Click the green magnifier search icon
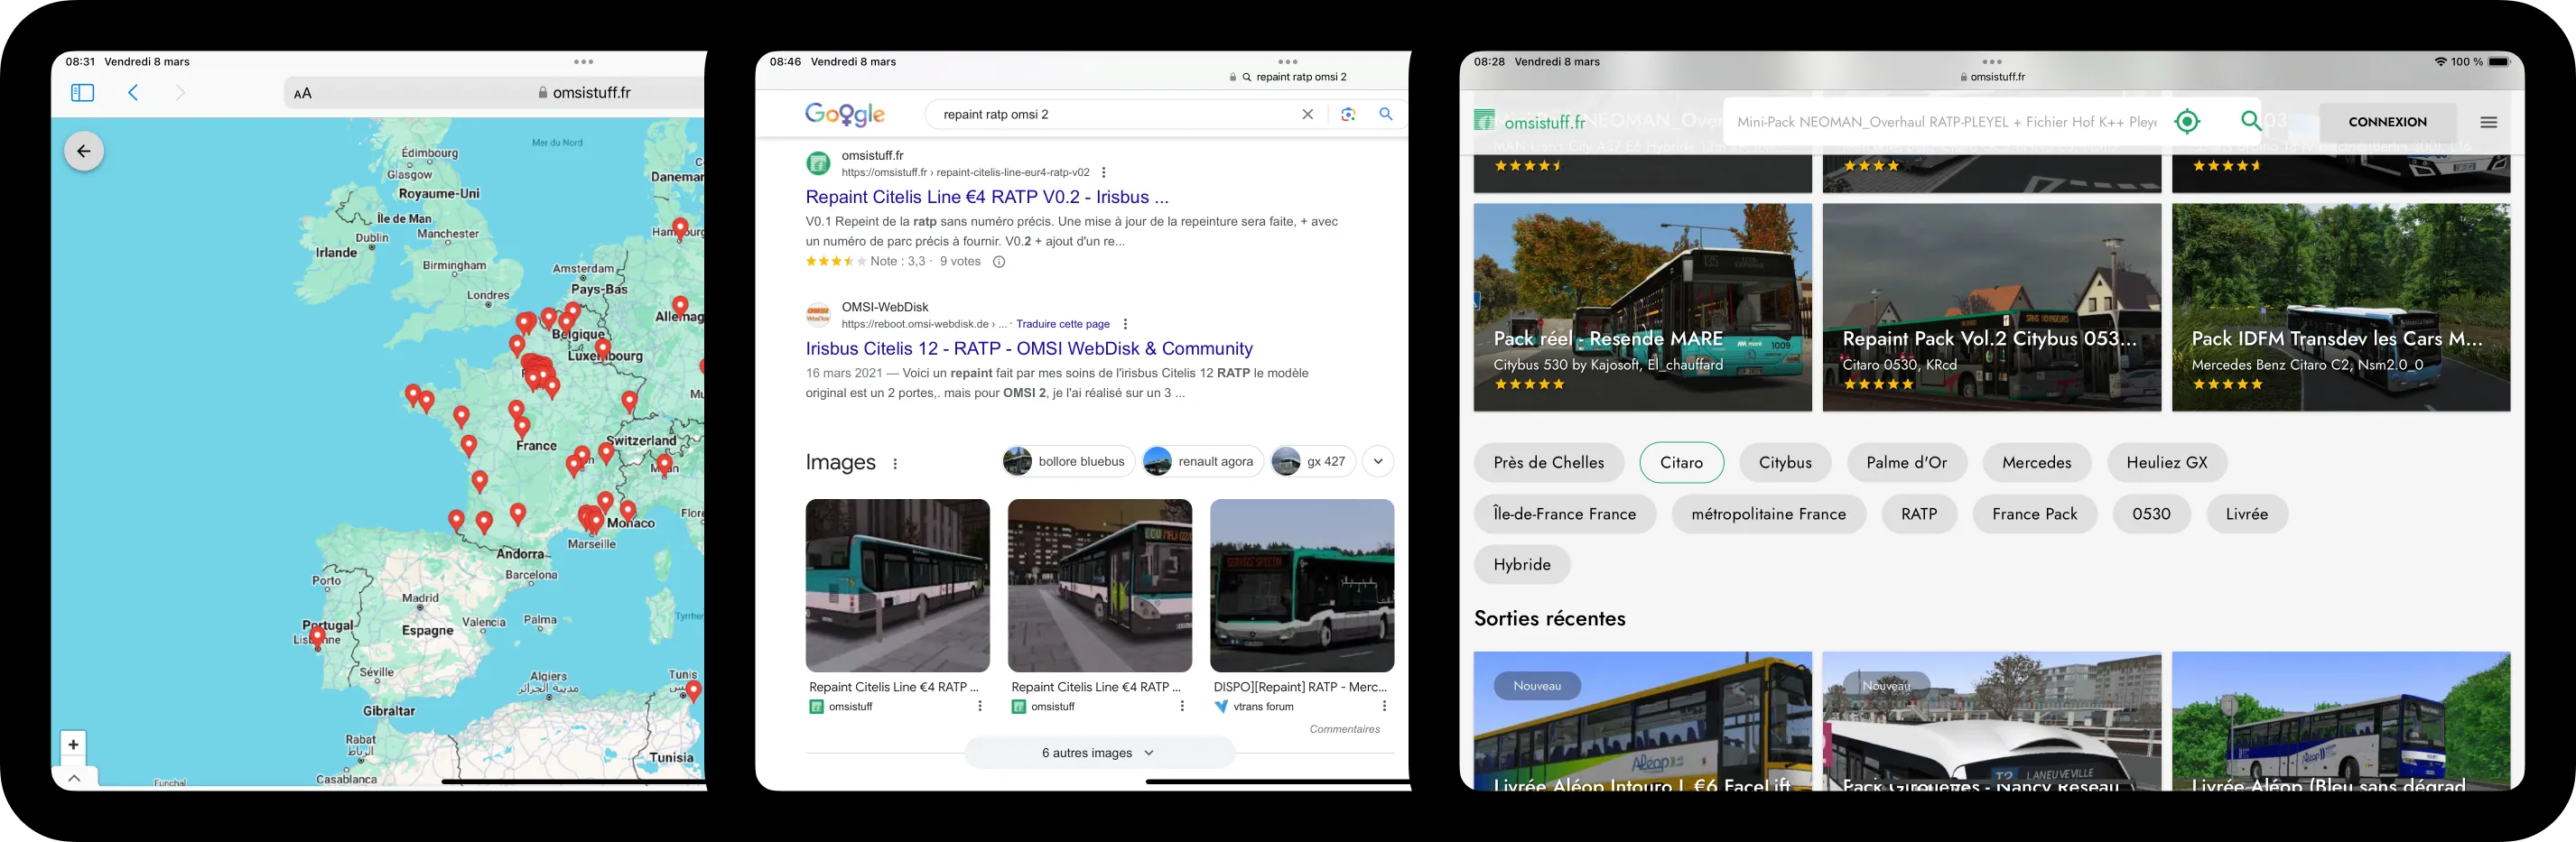Viewport: 2576px width, 842px height. [x=2250, y=121]
